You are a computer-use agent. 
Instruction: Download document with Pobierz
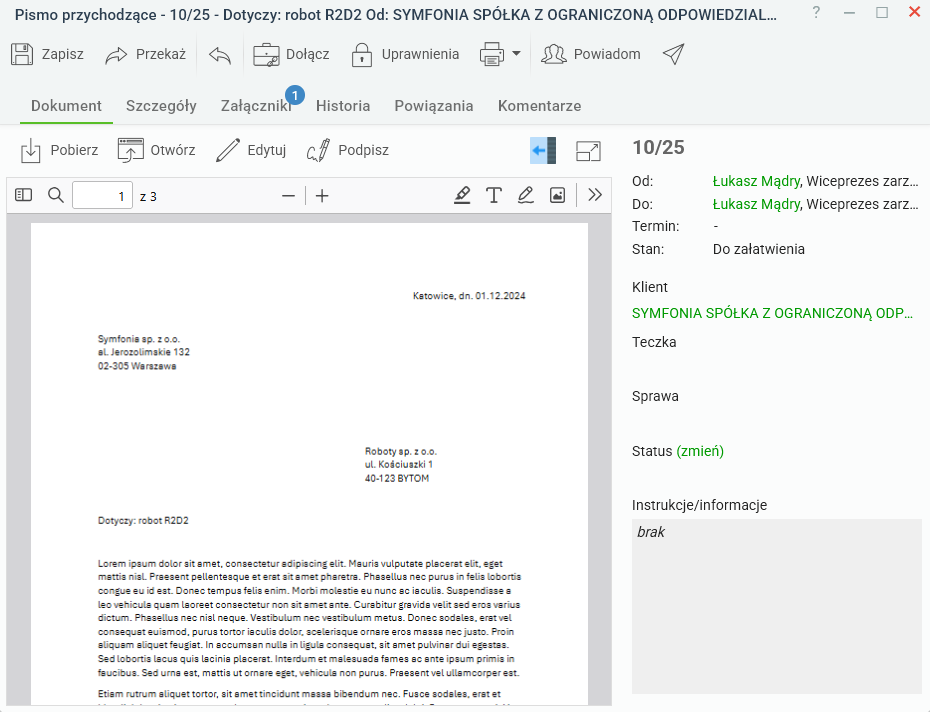tap(59, 150)
